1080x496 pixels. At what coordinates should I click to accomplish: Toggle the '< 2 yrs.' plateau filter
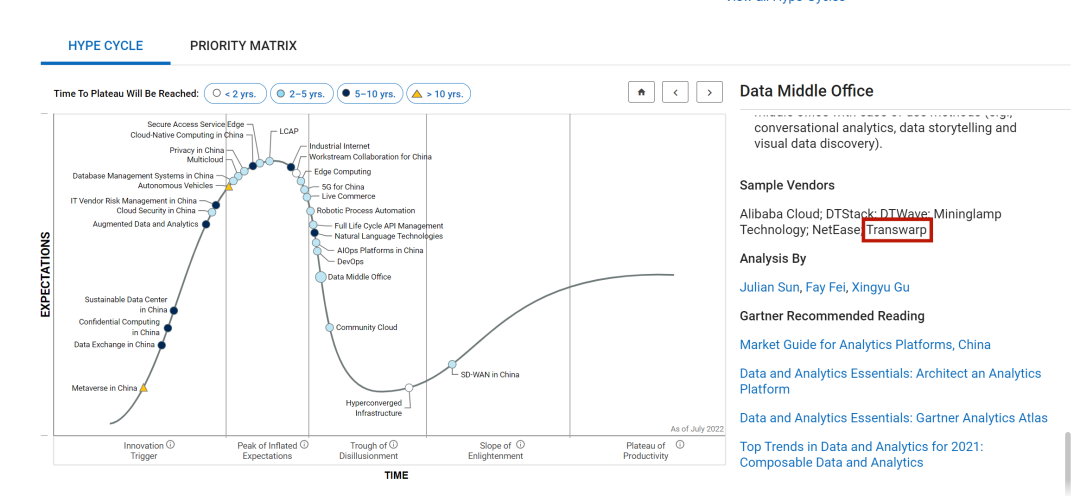click(235, 94)
